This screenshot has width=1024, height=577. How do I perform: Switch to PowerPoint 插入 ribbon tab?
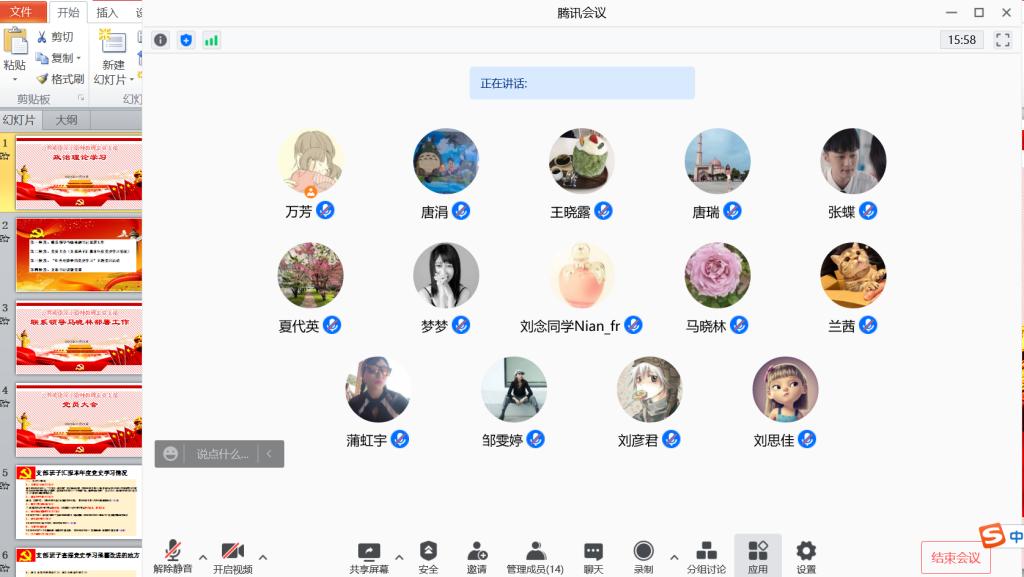[106, 12]
